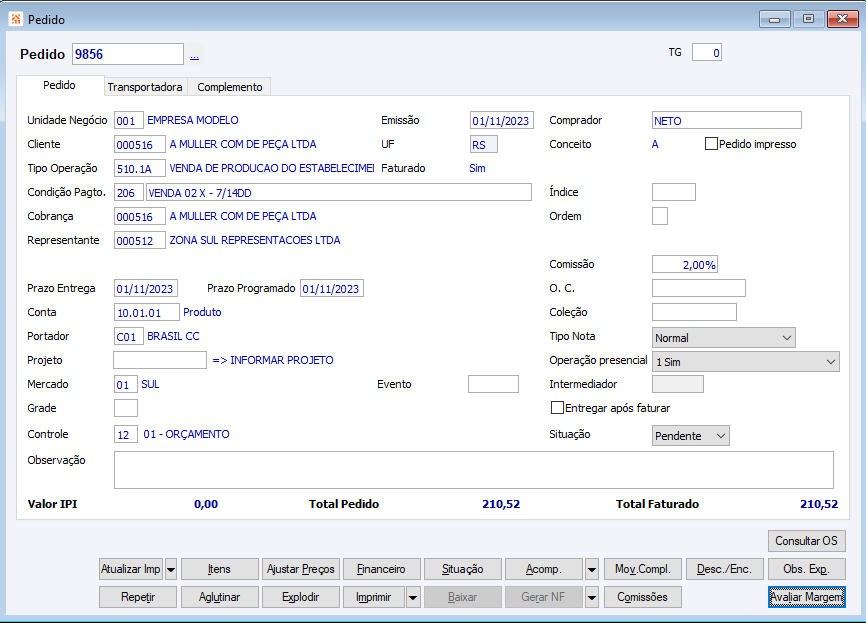
Task: Click the Comprador field NETO
Action: 727,120
